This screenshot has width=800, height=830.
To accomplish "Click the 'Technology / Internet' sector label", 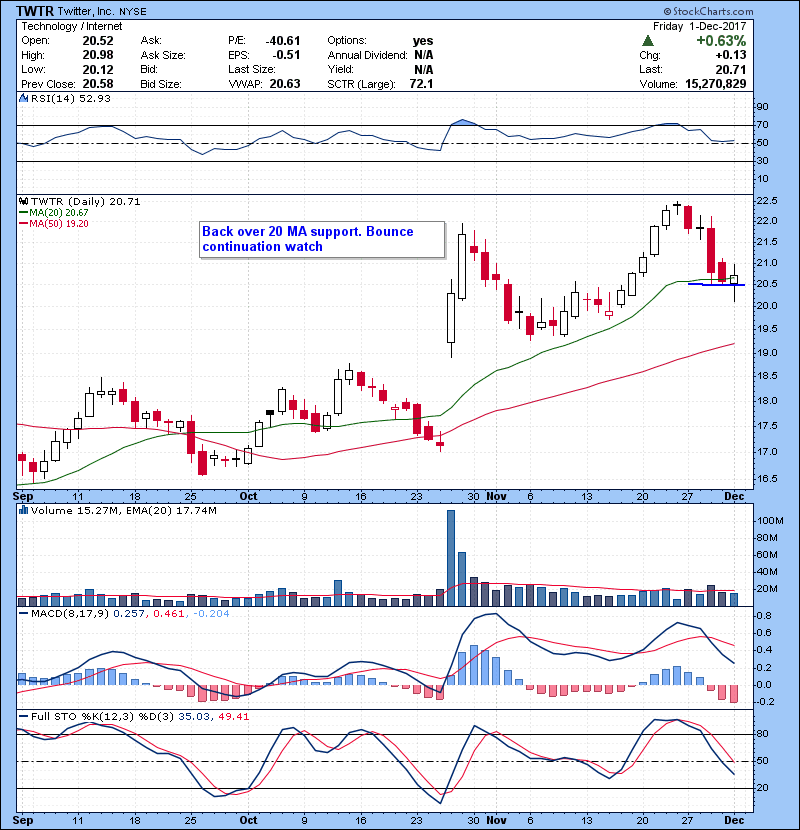I will 71,26.
